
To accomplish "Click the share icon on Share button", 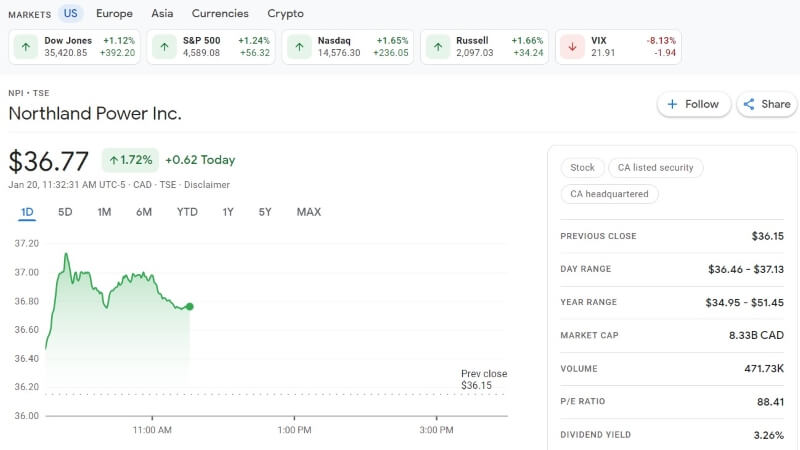I will [748, 104].
